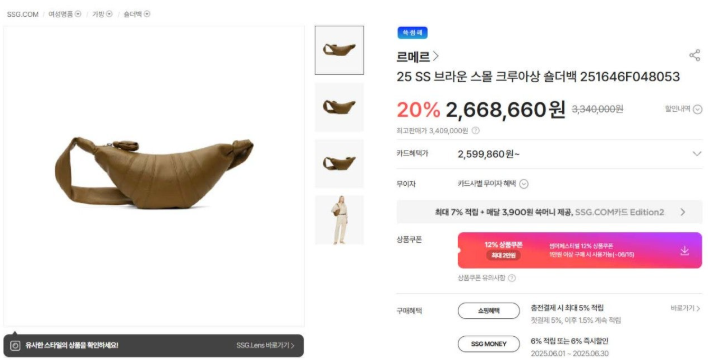Click the 쇼핑혜택 pill button
Viewport: 716px width, 360px height.
[x=489, y=311]
